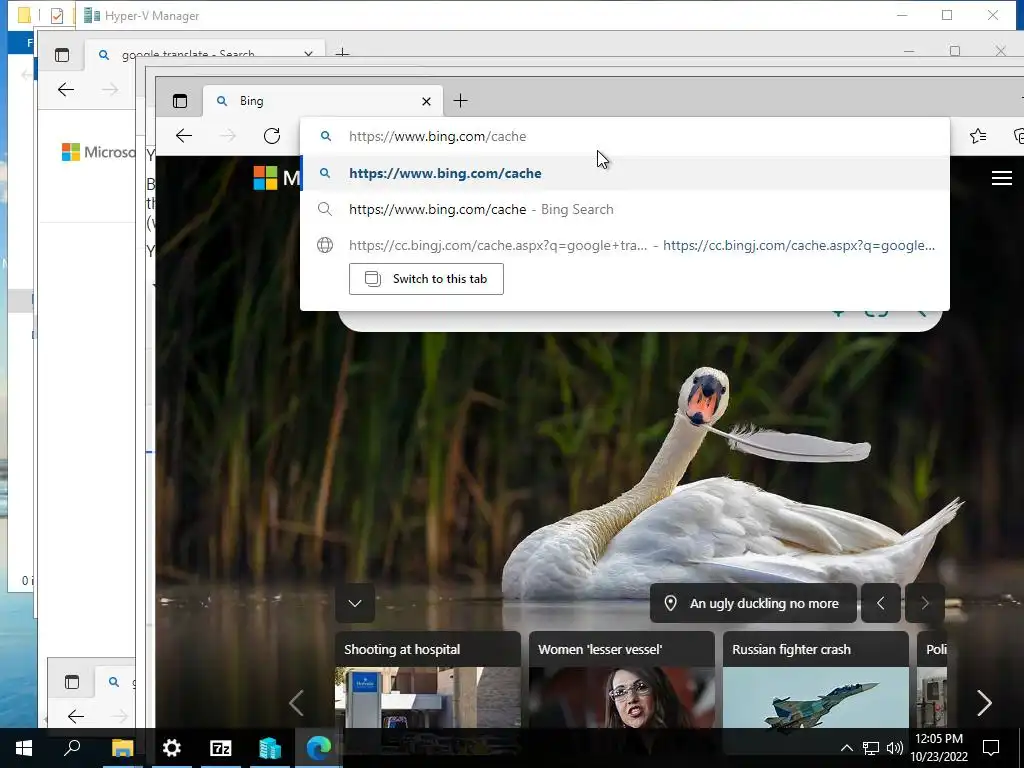Viewport: 1024px width, 768px height.
Task: Click the address bar with bing.com/cache text
Action: tap(624, 136)
